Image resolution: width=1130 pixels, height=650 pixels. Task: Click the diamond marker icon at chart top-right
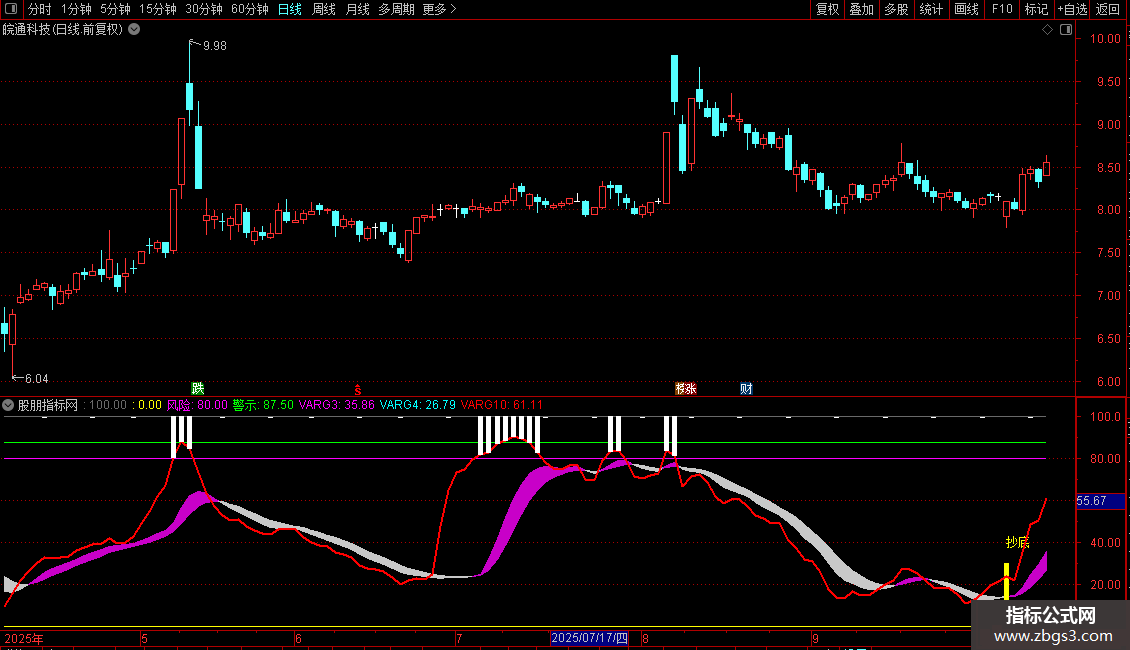click(1047, 30)
